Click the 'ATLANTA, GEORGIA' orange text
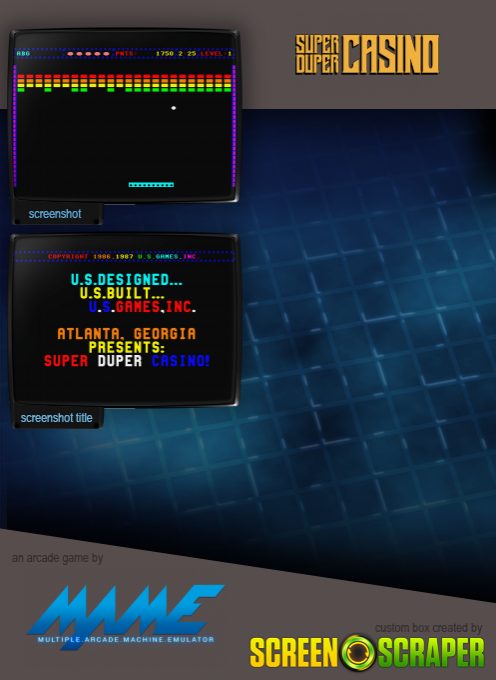The image size is (496, 680). point(127,333)
